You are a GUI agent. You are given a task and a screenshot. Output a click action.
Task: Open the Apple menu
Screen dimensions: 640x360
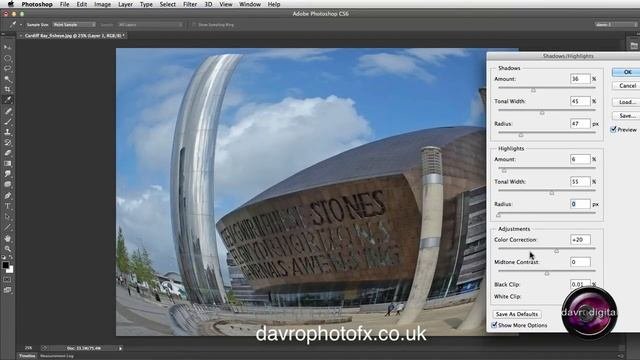(11, 4)
